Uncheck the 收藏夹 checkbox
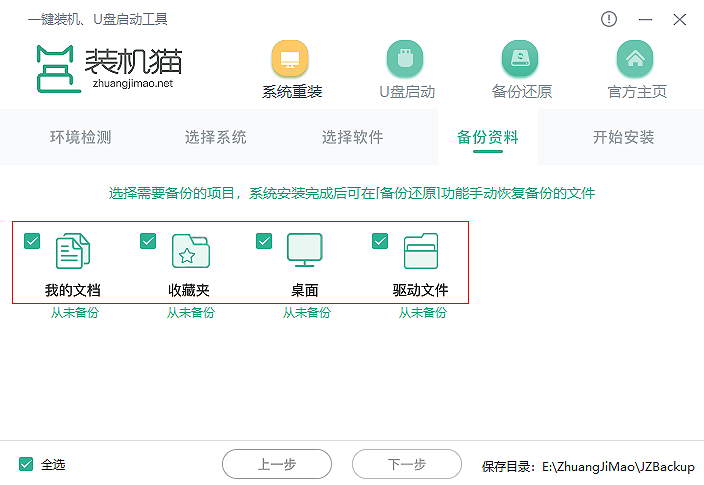 coord(148,241)
